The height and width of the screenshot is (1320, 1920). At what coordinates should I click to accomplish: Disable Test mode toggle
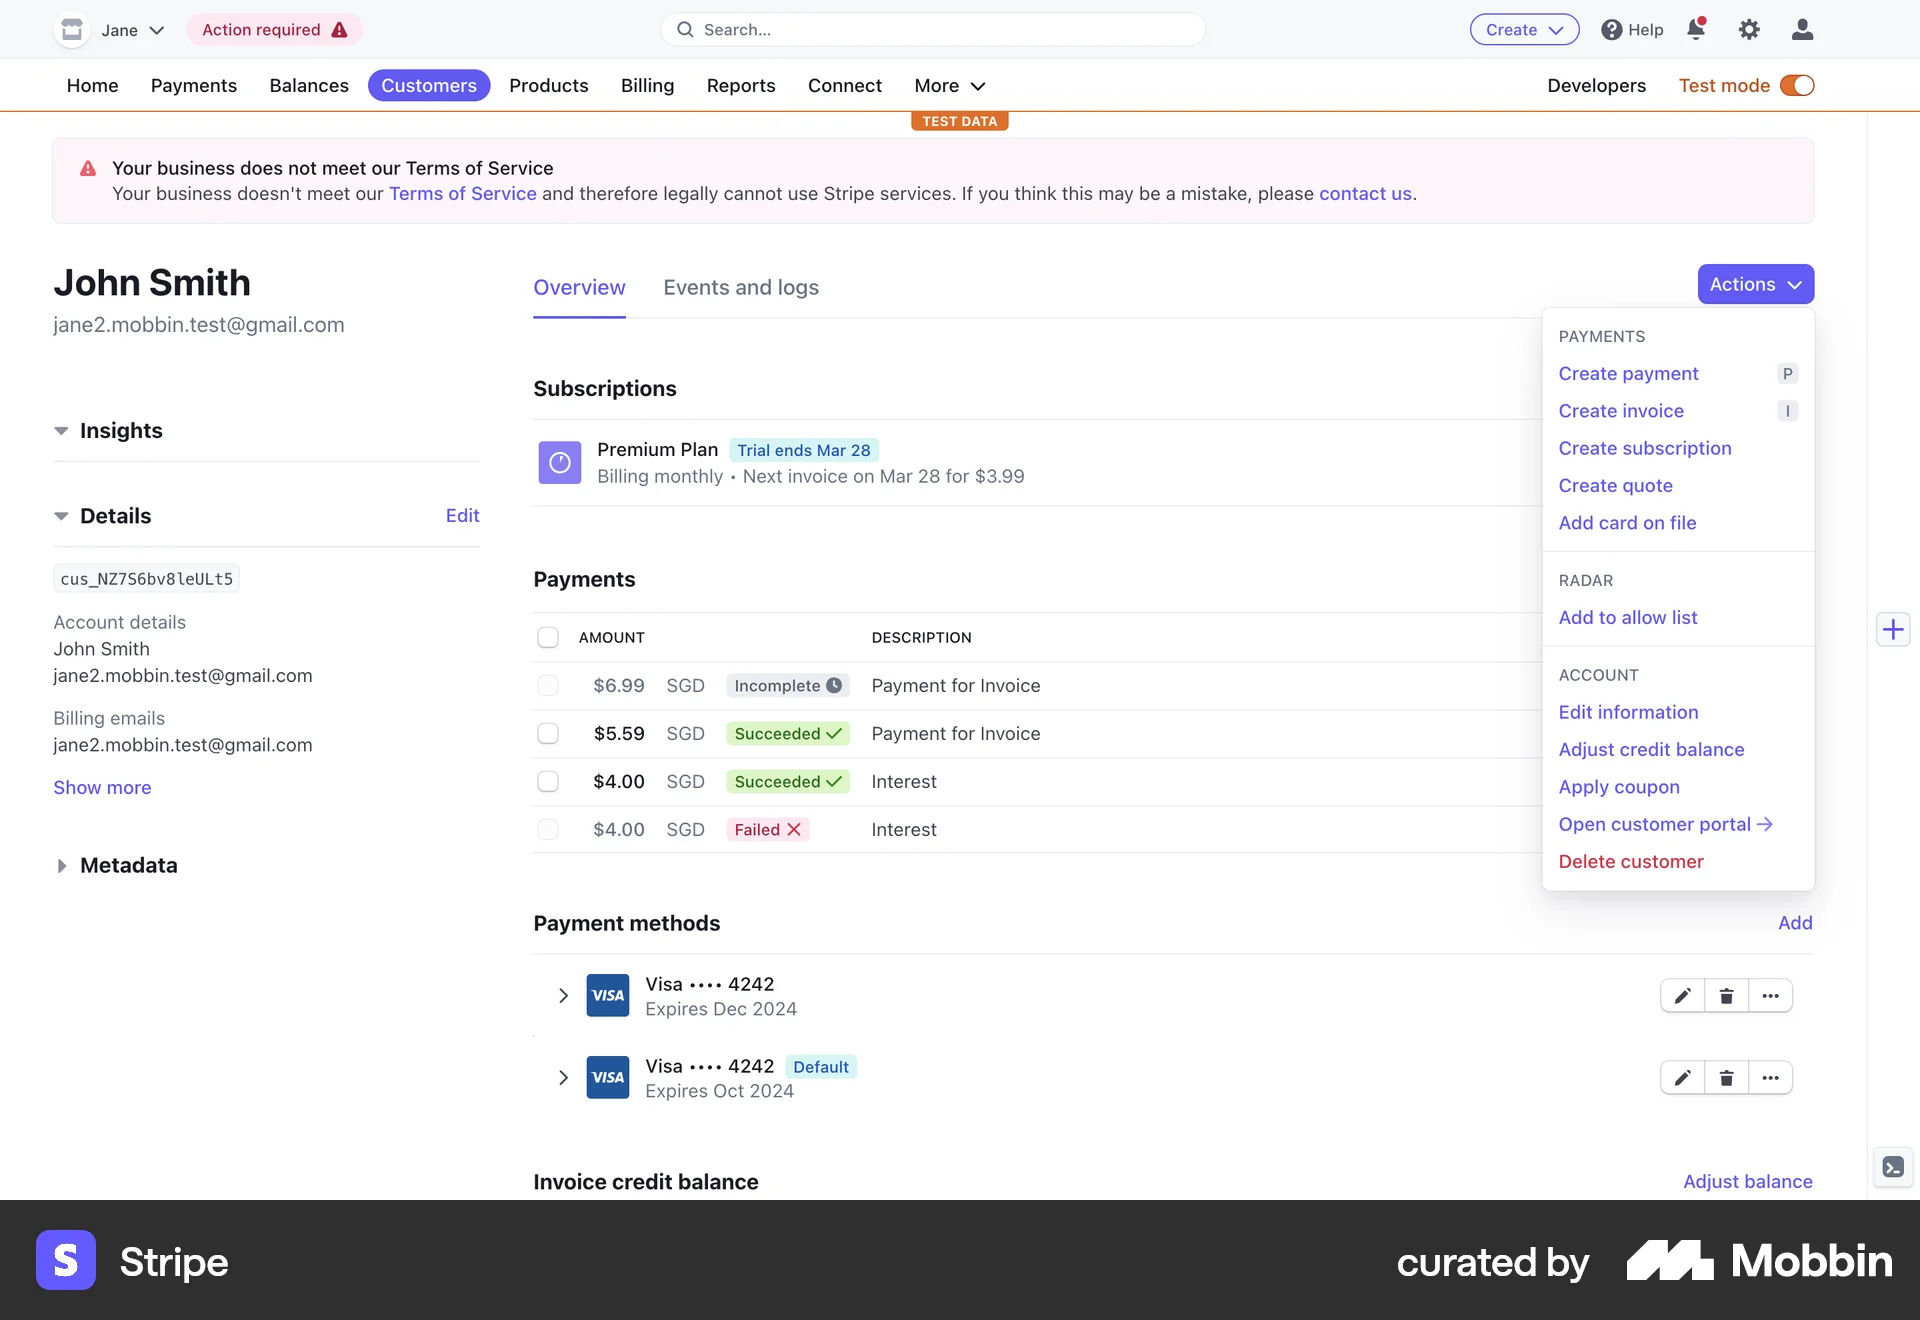pyautogui.click(x=1797, y=85)
